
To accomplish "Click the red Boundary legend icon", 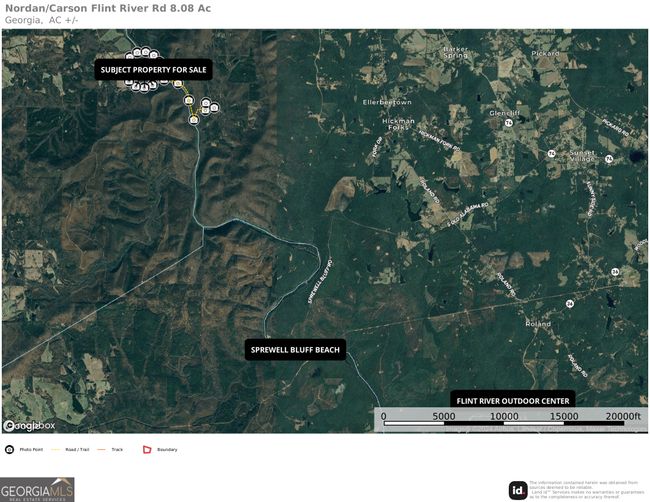I will pyautogui.click(x=146, y=450).
